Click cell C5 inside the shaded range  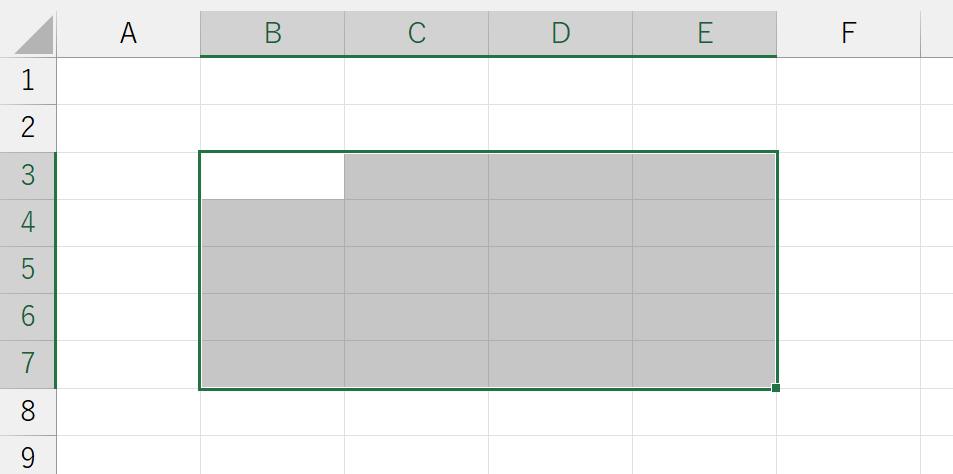coord(416,270)
